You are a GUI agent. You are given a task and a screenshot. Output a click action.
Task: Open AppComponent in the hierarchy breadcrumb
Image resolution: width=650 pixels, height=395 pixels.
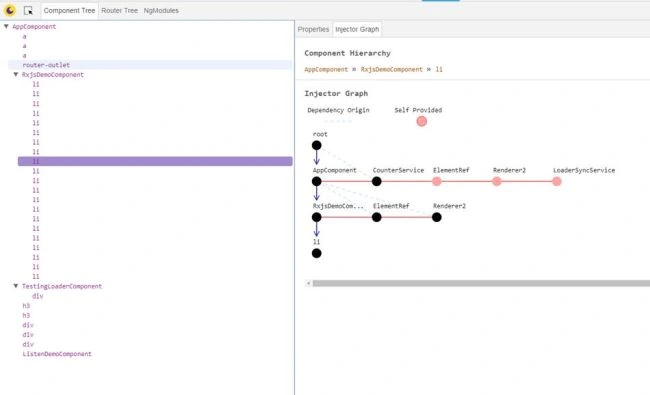[326, 70]
